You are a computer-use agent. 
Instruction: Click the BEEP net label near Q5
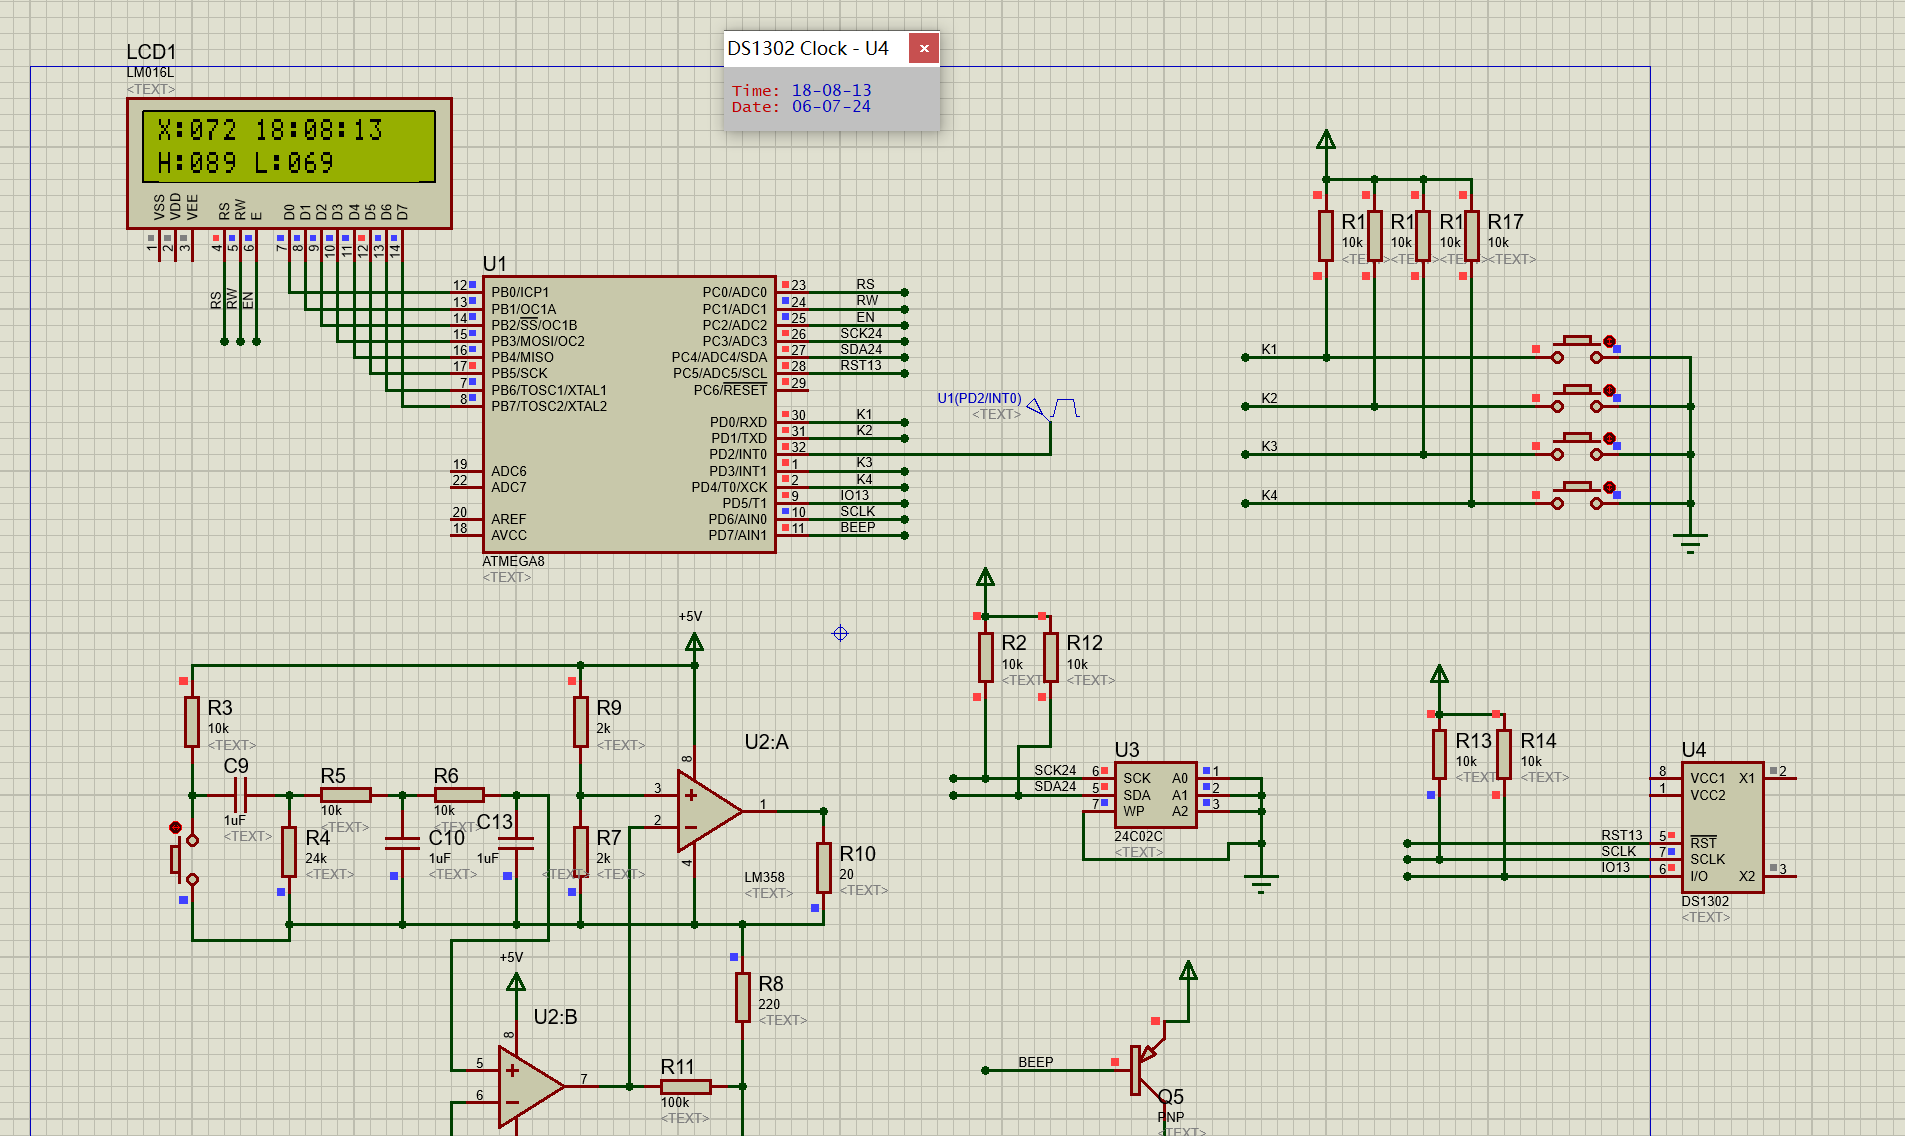point(1035,1062)
